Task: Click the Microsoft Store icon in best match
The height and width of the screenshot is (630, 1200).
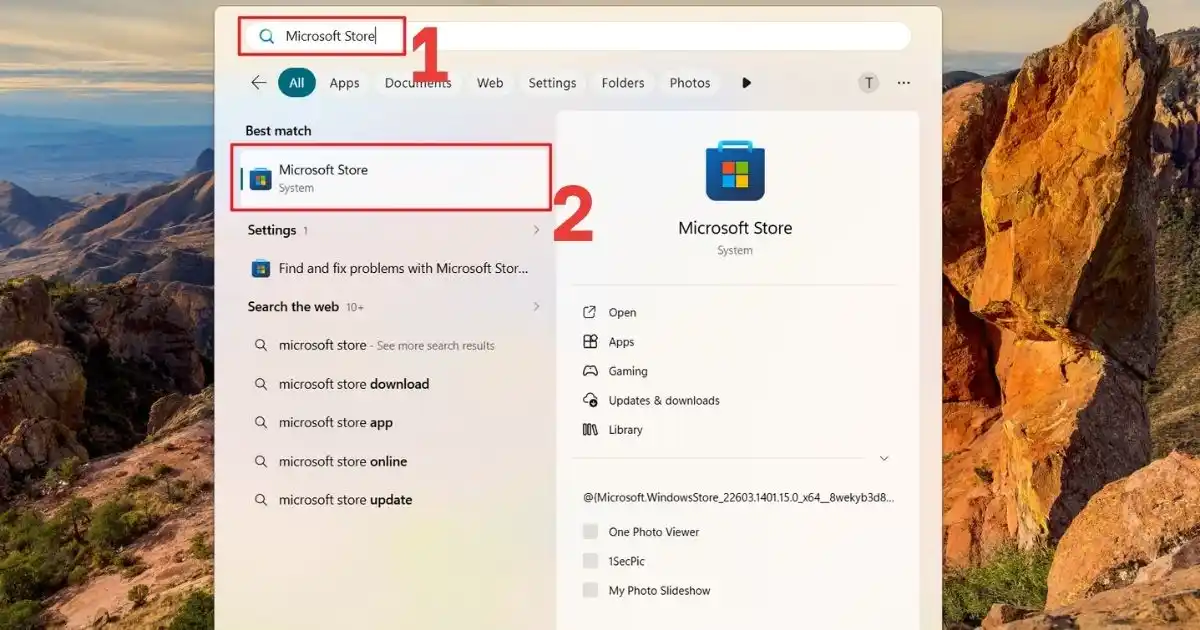Action: [x=260, y=179]
